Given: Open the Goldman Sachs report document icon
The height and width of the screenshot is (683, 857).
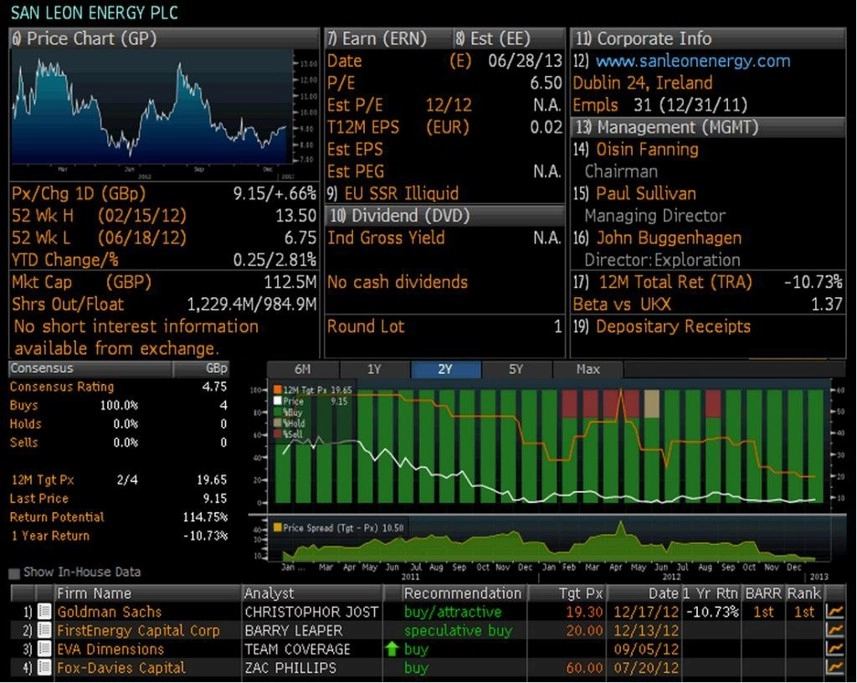Looking at the screenshot, I should tap(44, 612).
